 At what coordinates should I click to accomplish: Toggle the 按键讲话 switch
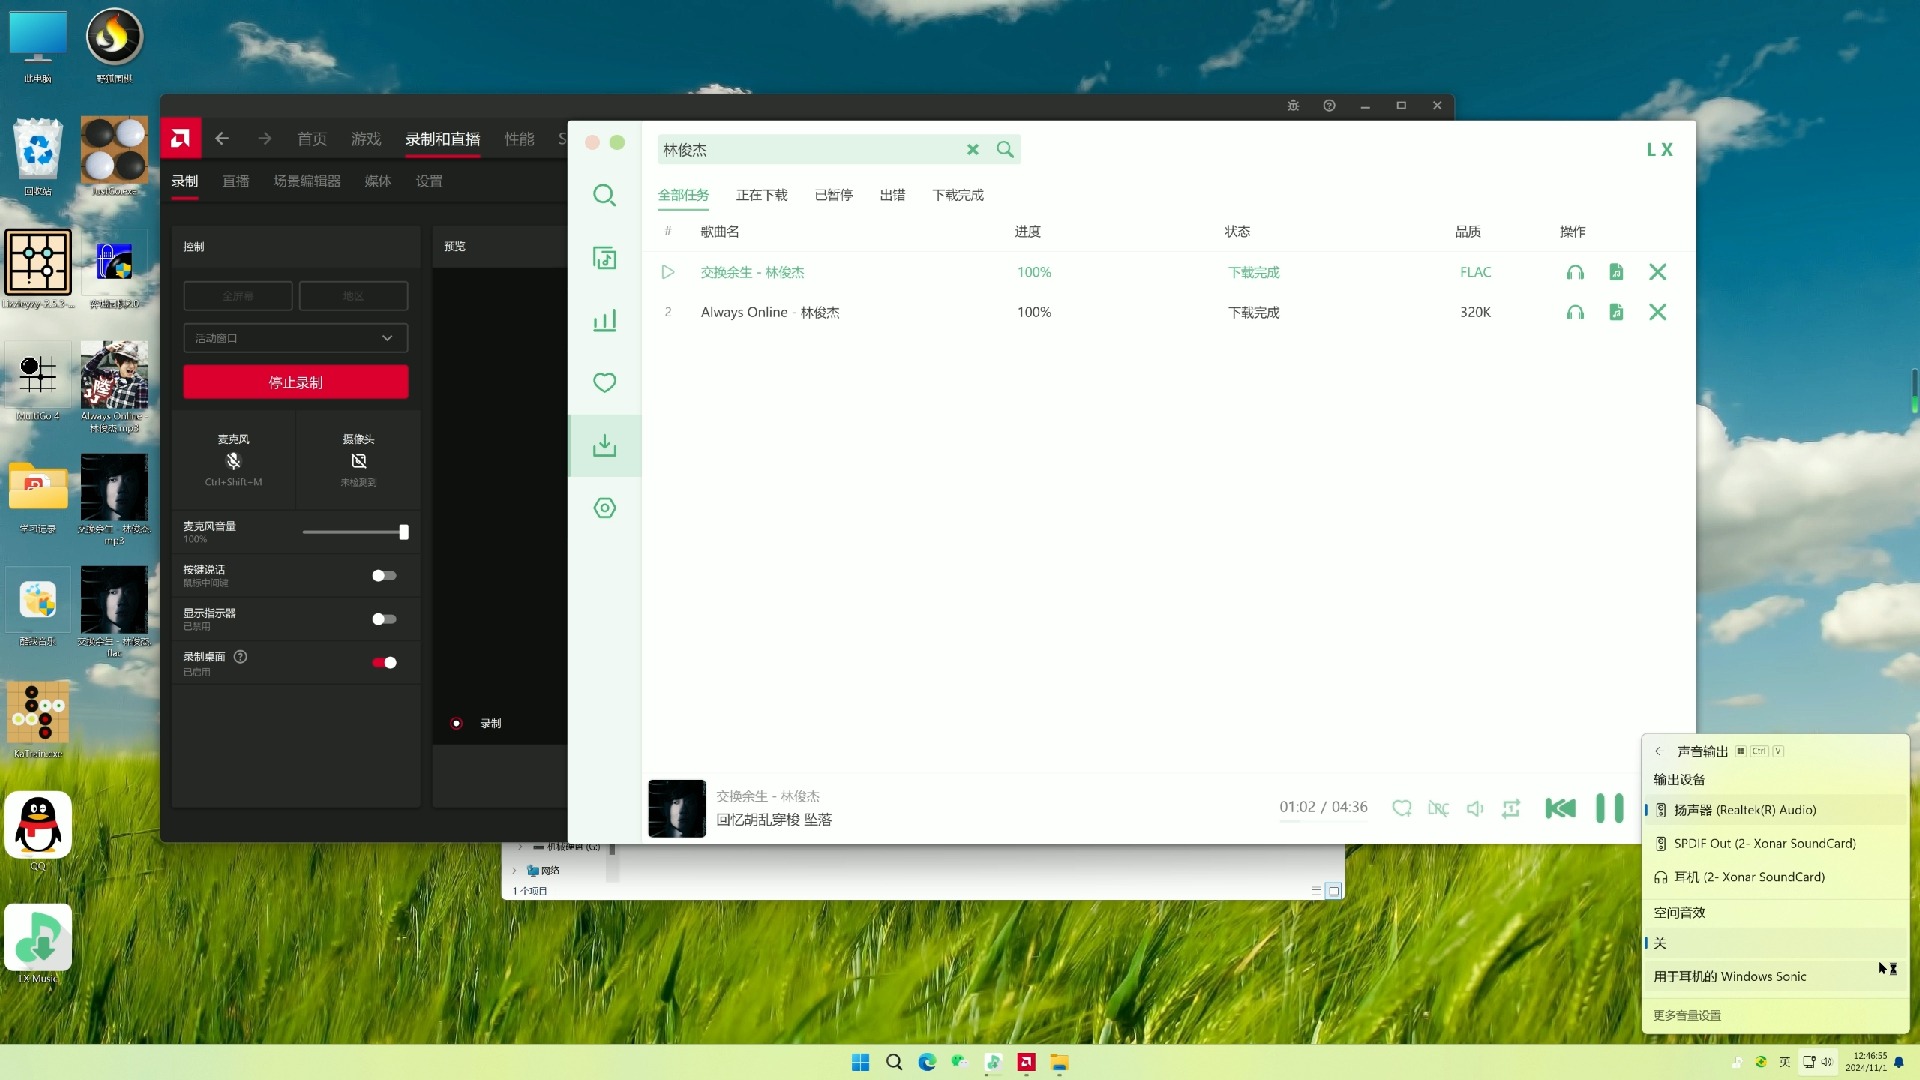tap(384, 575)
